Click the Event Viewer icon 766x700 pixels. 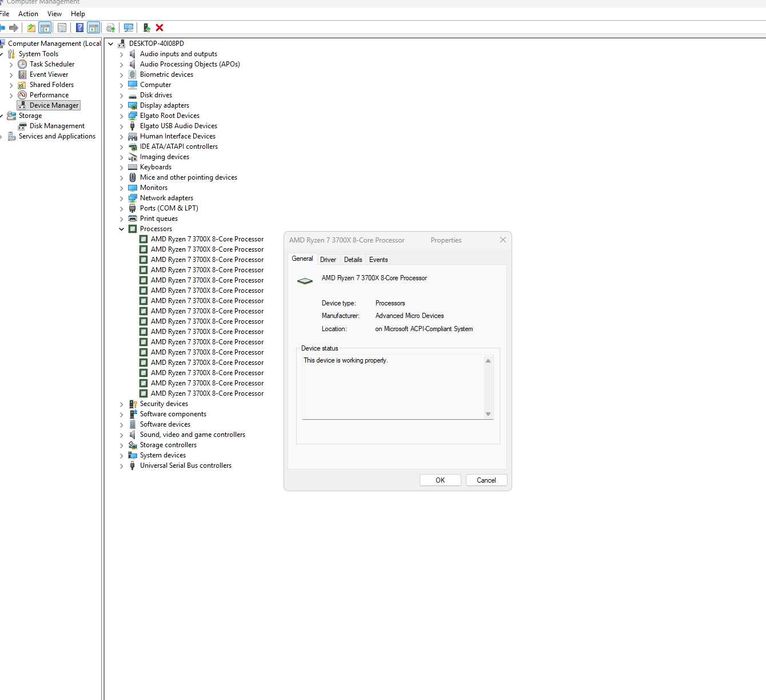pos(22,74)
